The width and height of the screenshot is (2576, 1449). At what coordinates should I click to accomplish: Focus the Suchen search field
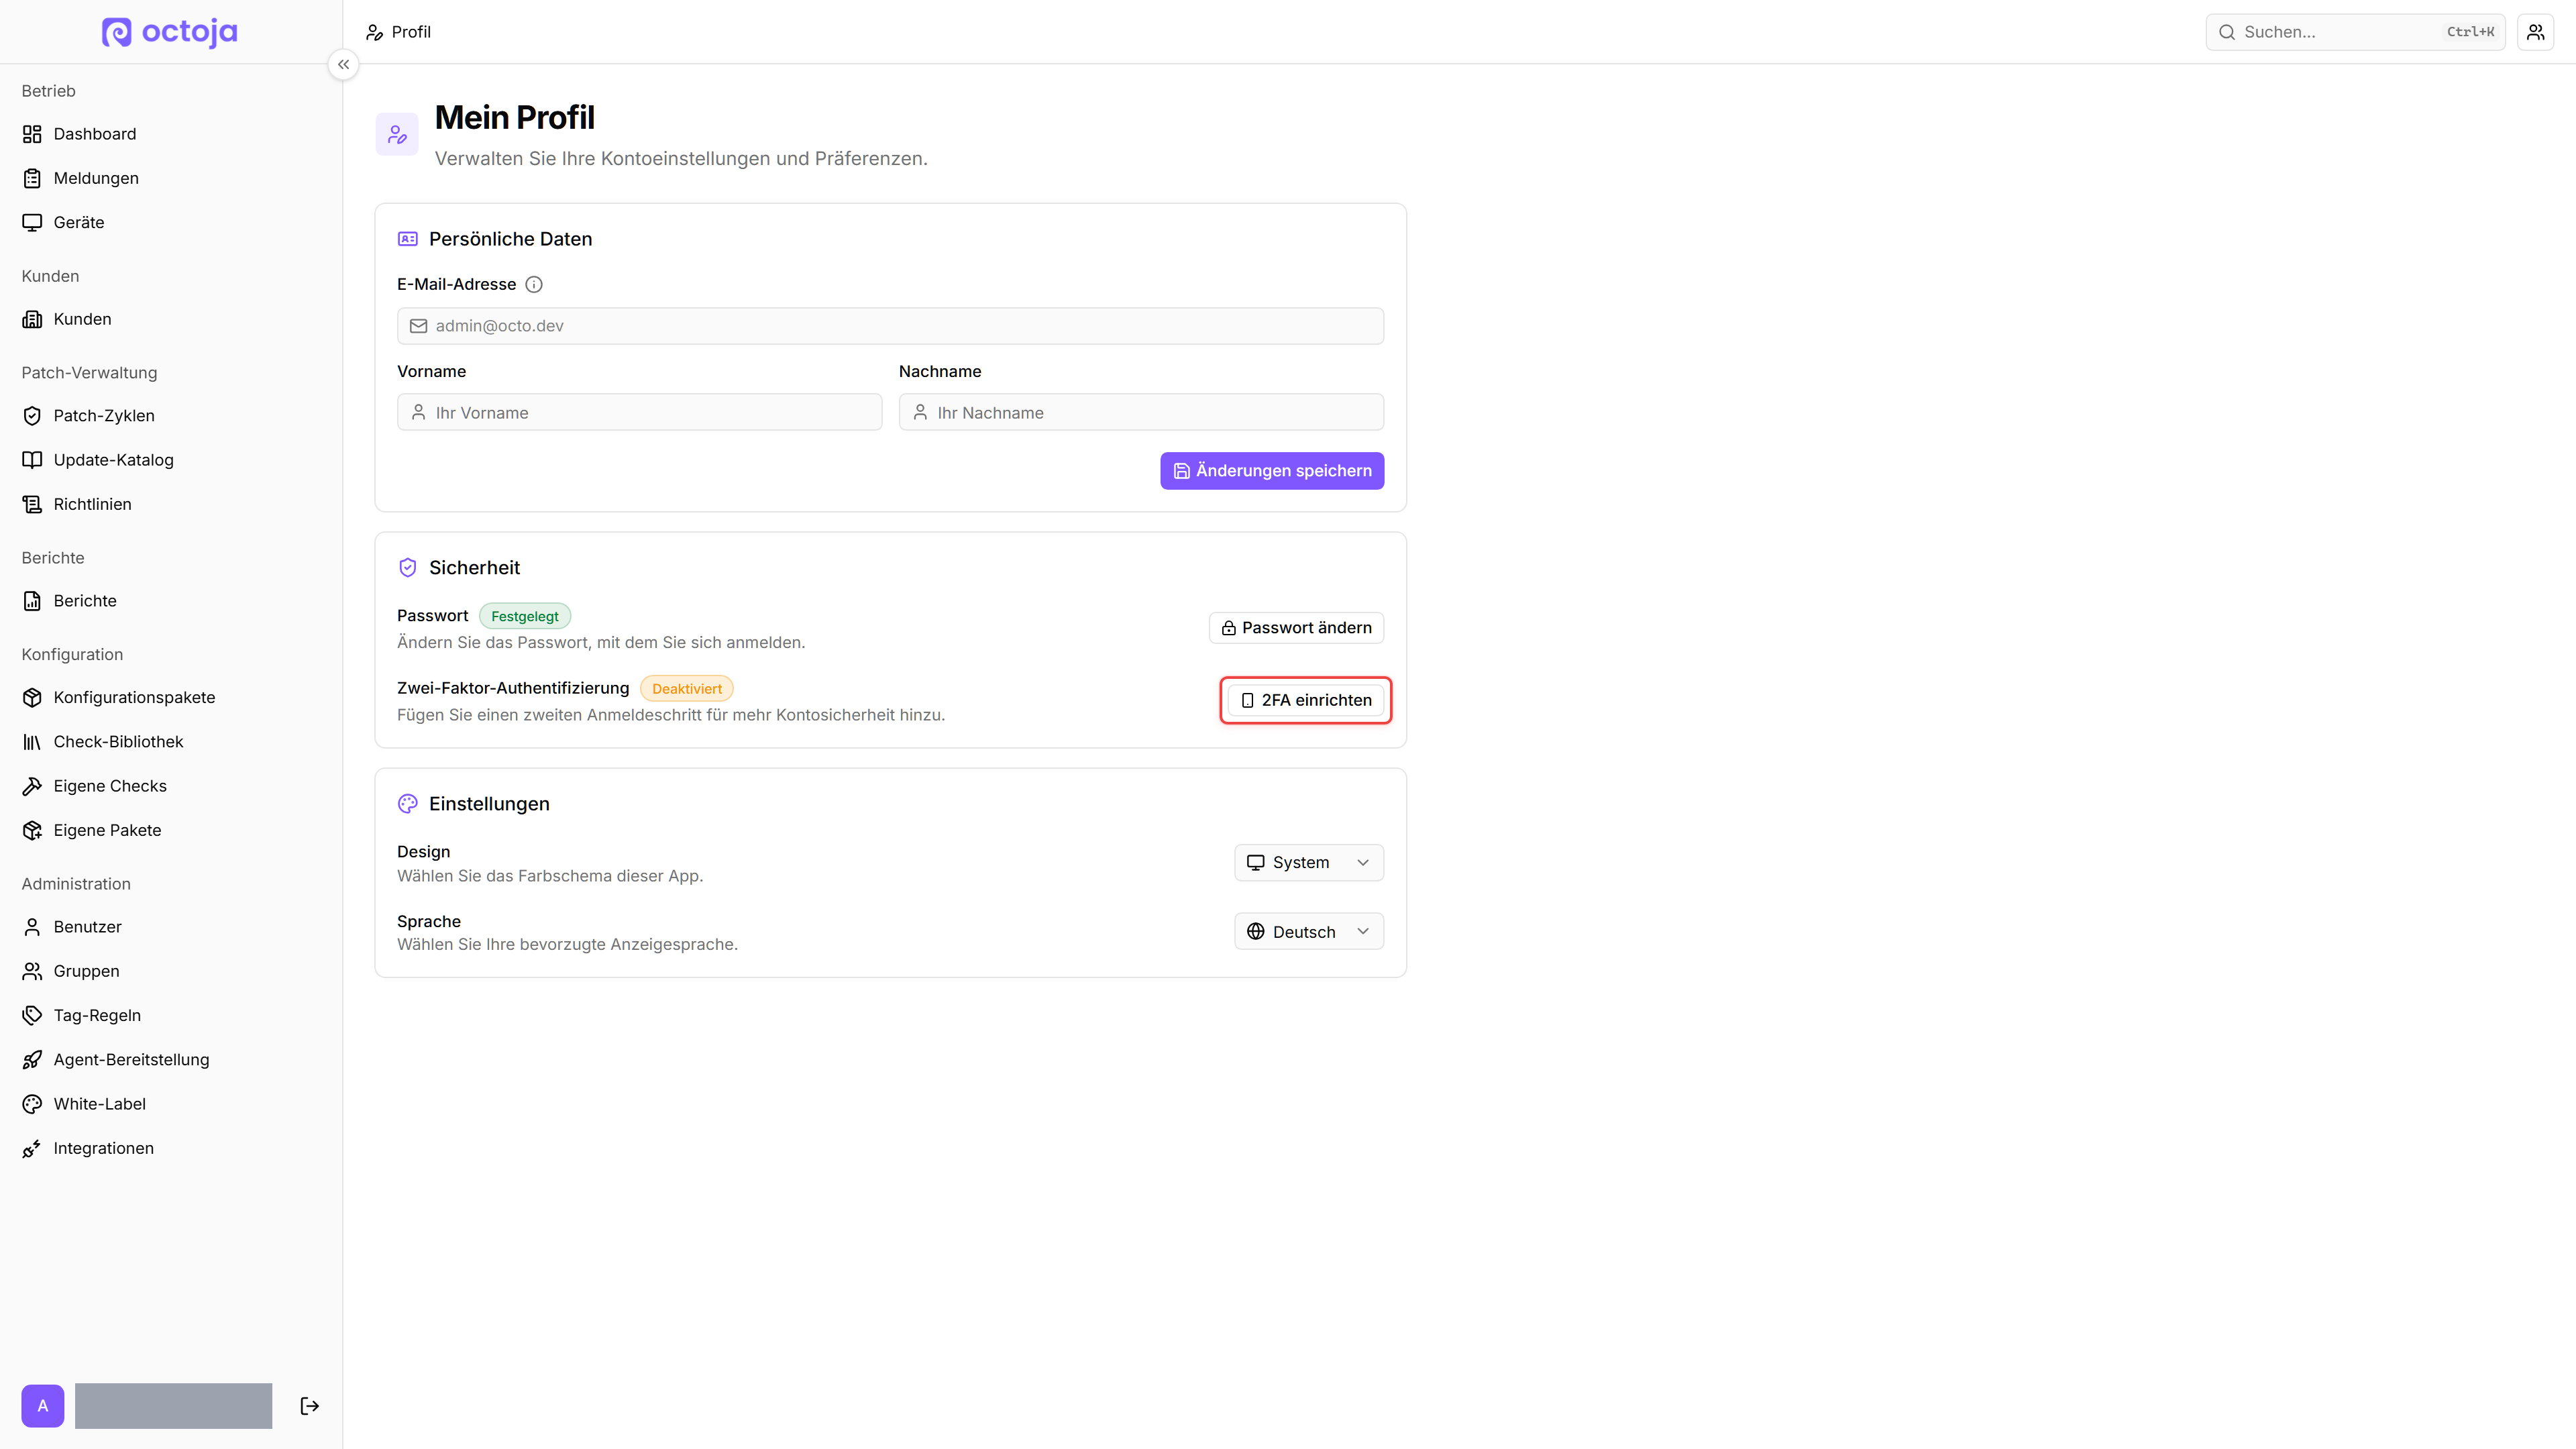pyautogui.click(x=2355, y=32)
